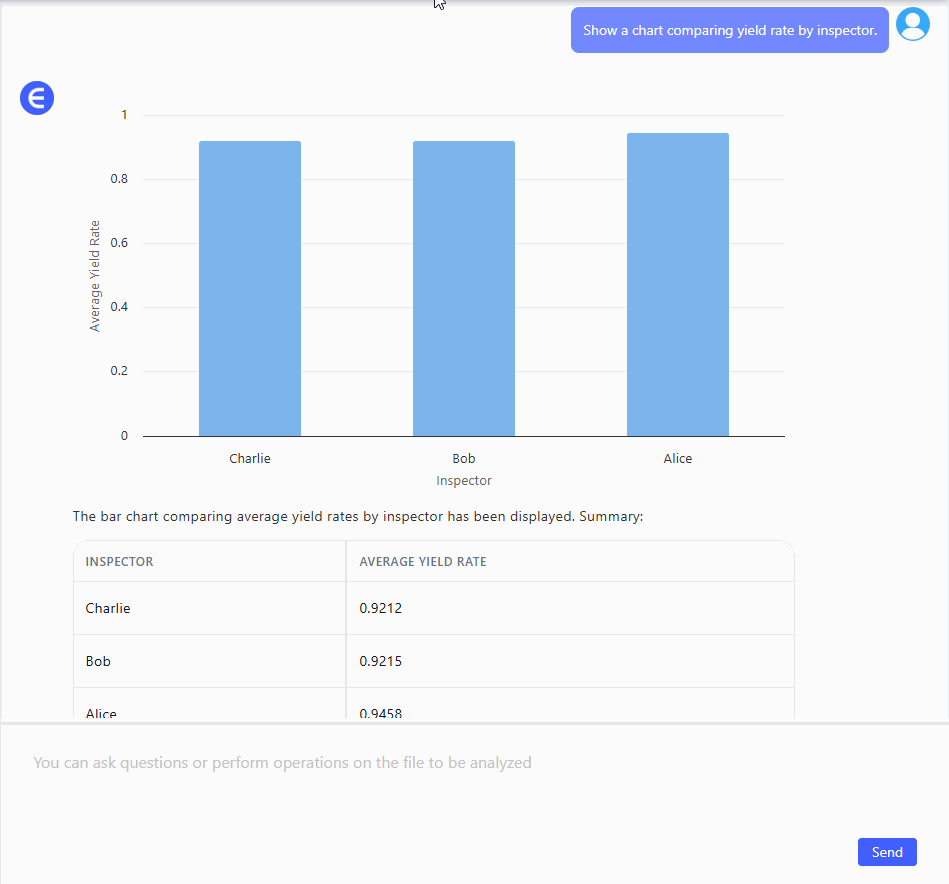
Task: Click the Inspector x-axis title
Action: (464, 481)
